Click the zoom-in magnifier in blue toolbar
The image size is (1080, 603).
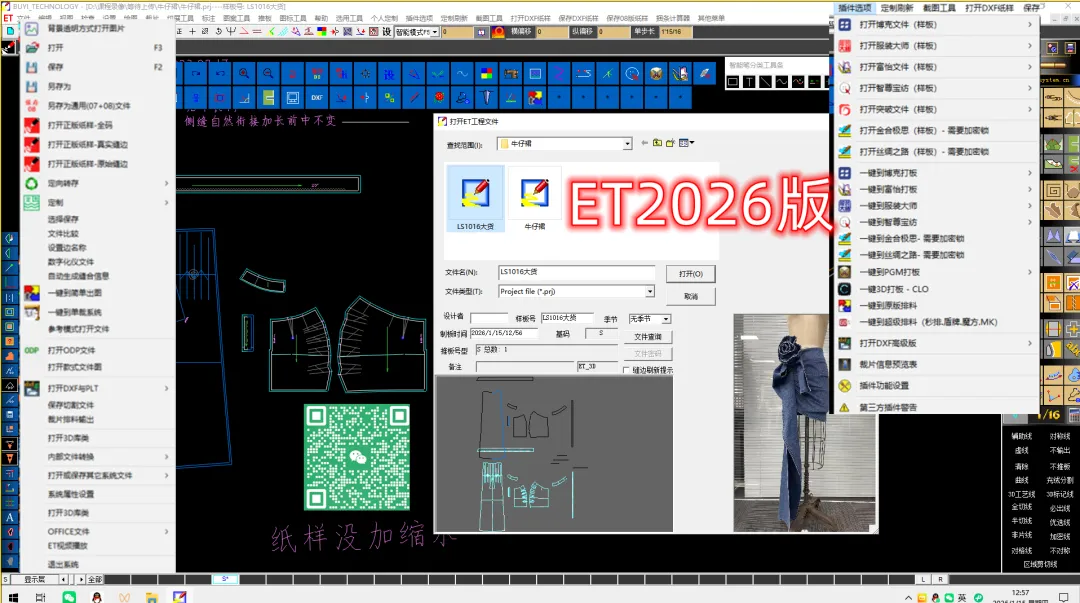(244, 74)
